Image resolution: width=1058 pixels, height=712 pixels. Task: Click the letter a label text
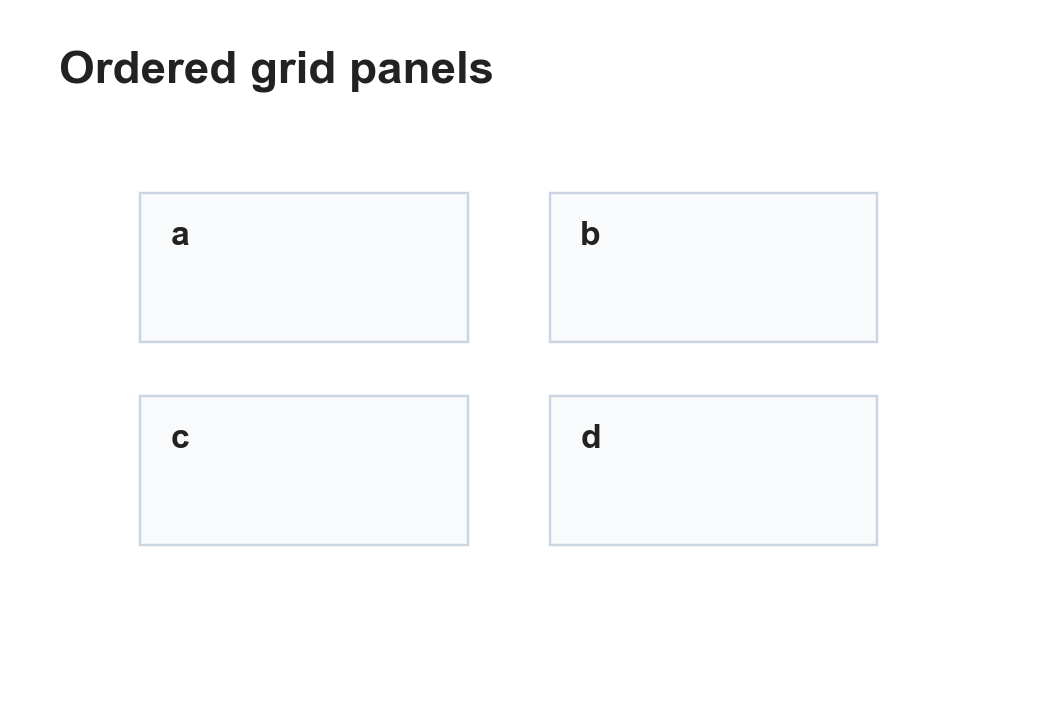pyautogui.click(x=180, y=235)
